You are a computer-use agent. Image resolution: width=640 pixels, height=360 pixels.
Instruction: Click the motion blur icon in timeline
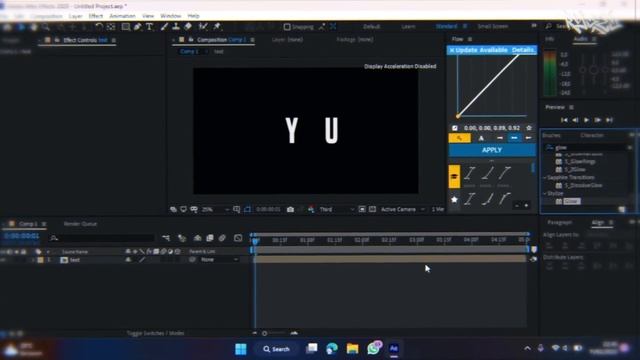pos(222,238)
